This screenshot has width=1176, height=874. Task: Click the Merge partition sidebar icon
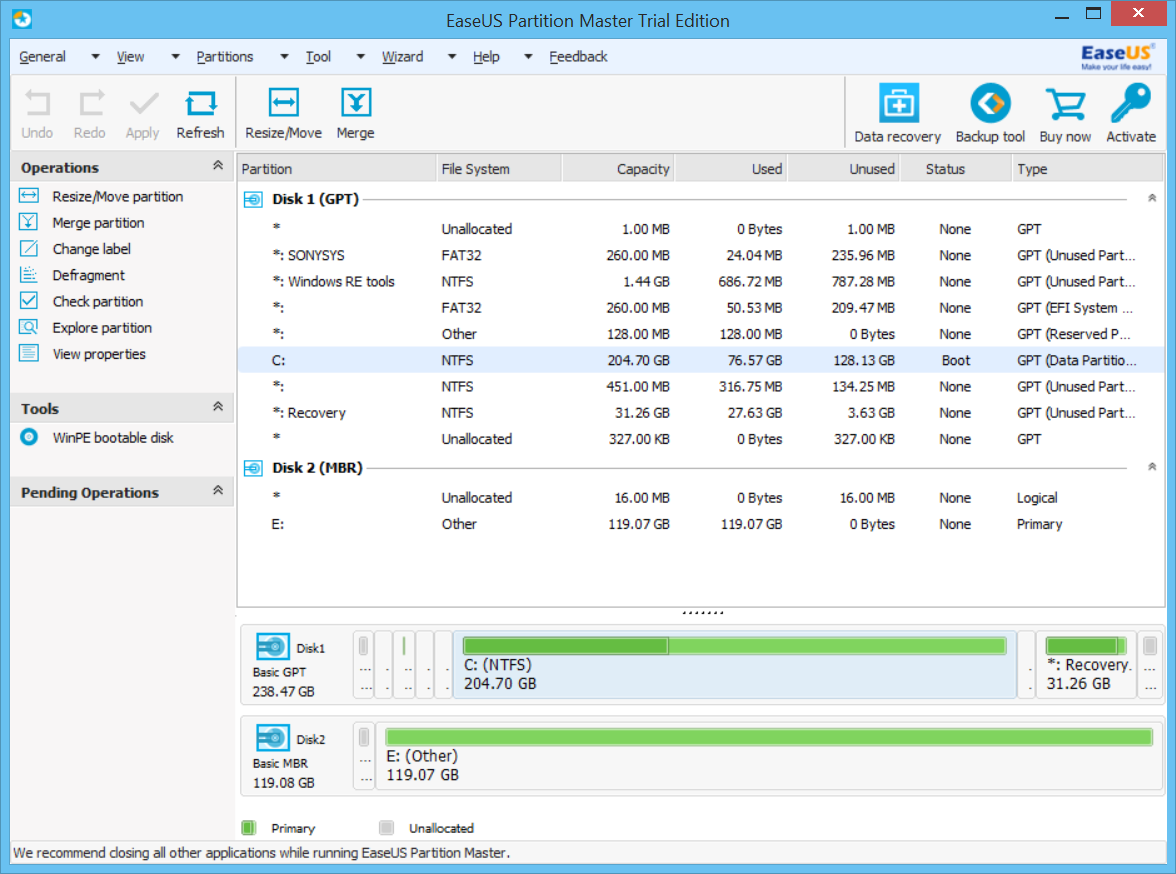click(28, 222)
